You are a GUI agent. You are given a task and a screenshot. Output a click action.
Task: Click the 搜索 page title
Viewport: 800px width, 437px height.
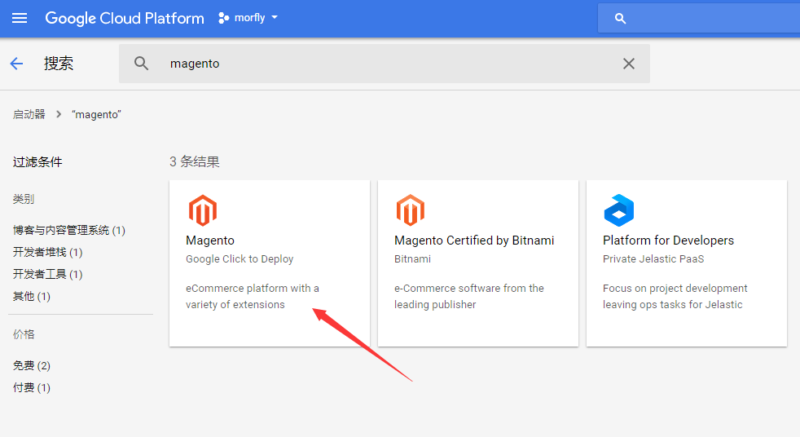59,63
